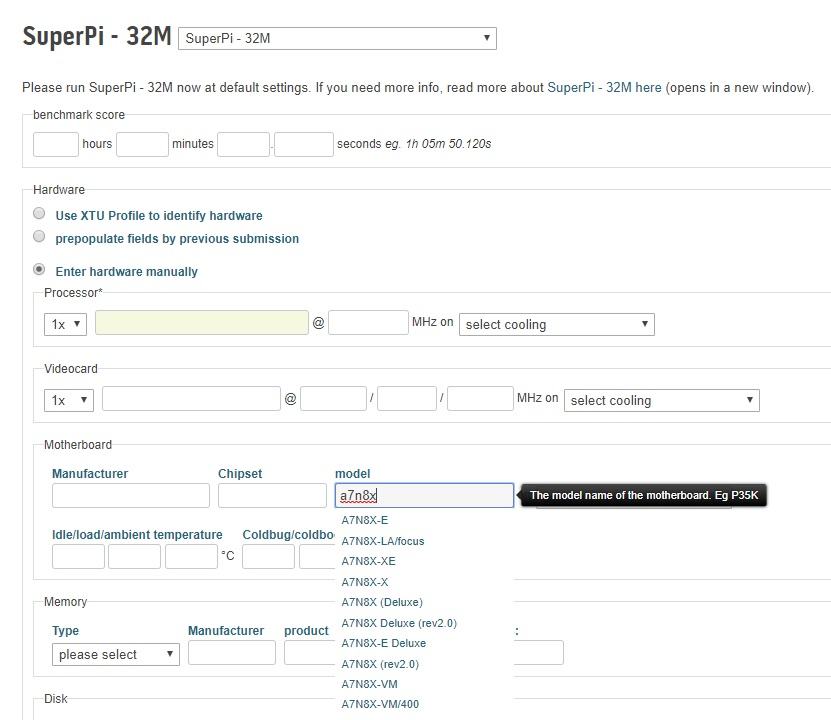Focus the seconds decimal field
The image size is (831, 720).
tap(304, 144)
